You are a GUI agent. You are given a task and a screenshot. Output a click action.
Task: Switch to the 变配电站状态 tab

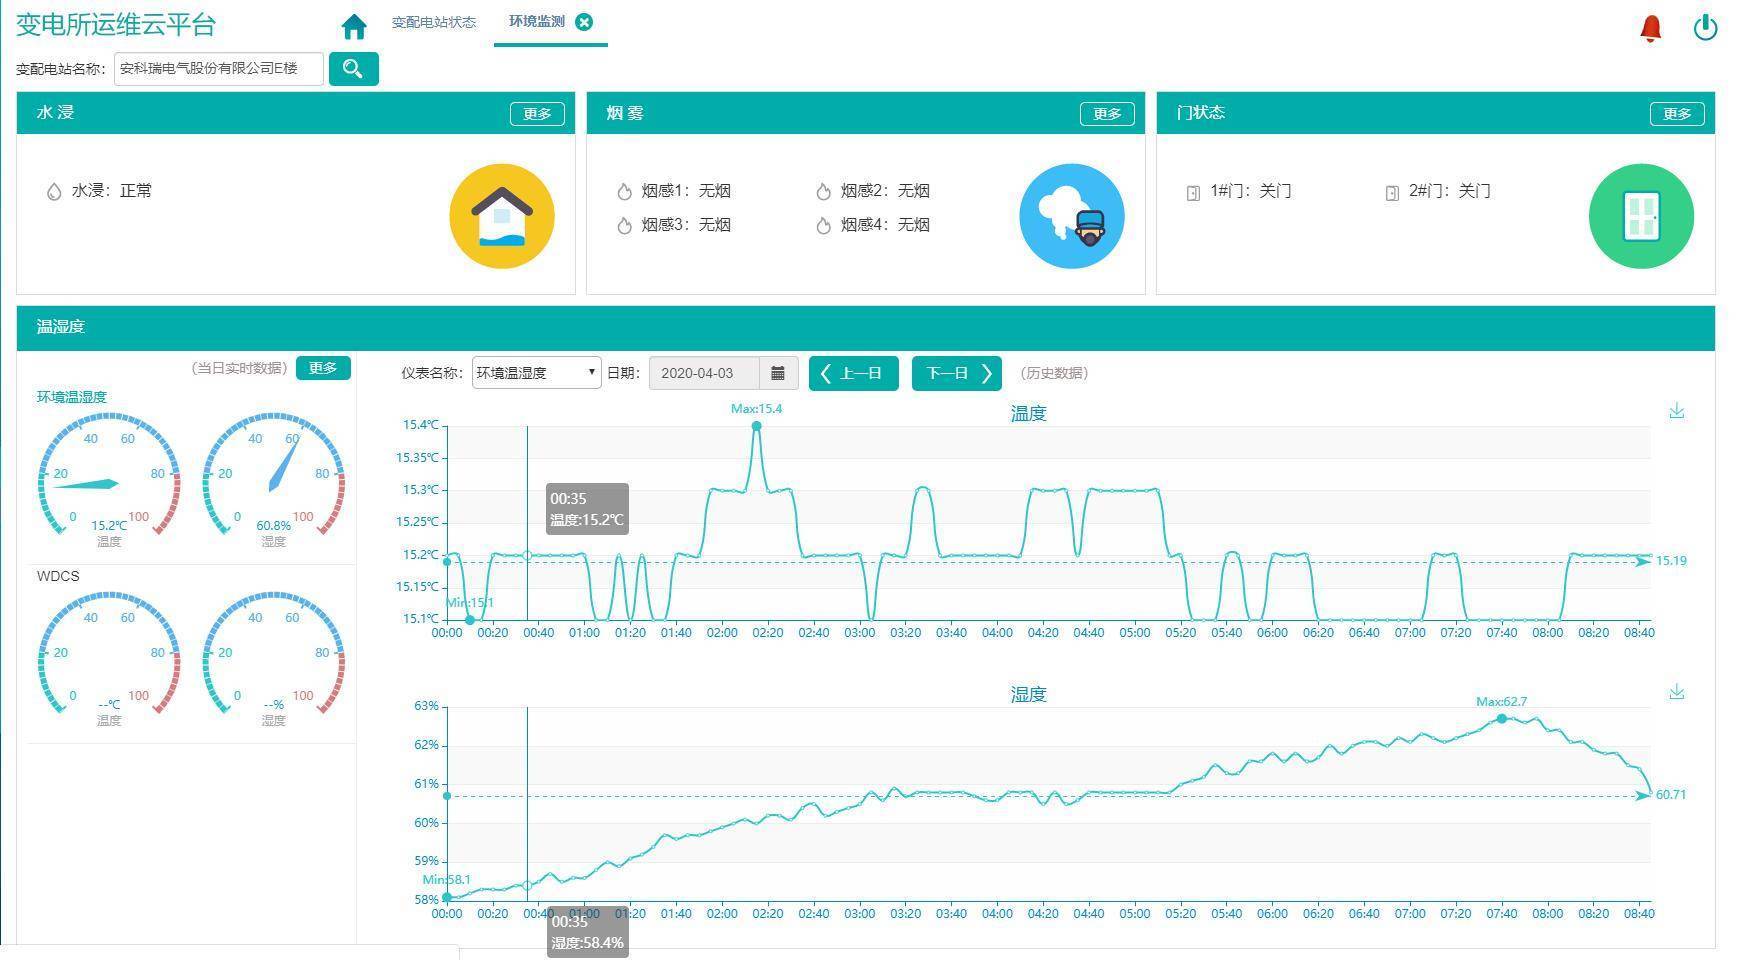pyautogui.click(x=434, y=22)
